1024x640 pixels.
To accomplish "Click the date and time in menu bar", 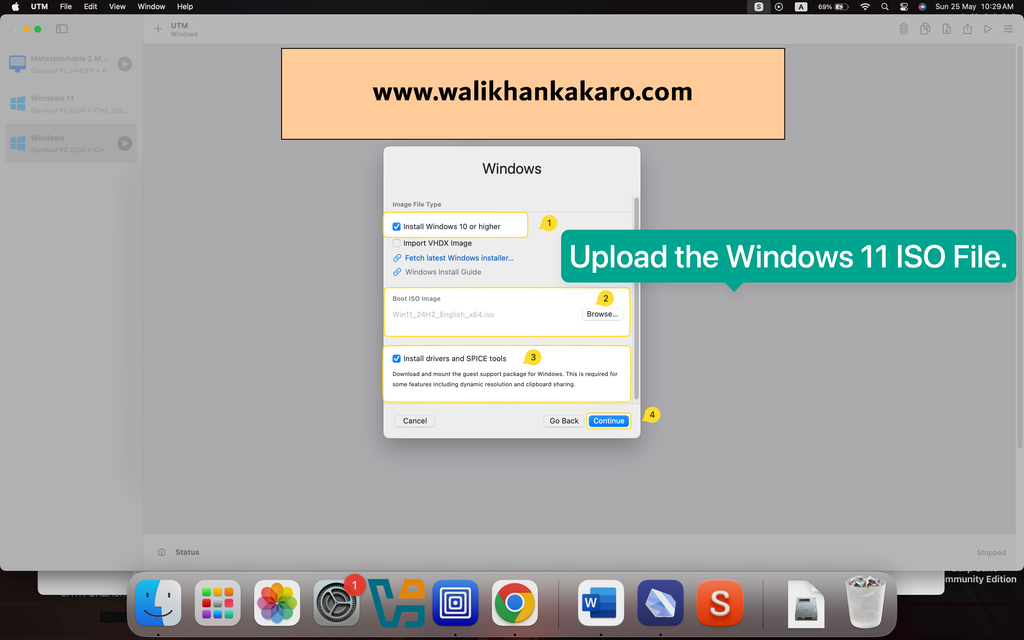I will coord(974,7).
